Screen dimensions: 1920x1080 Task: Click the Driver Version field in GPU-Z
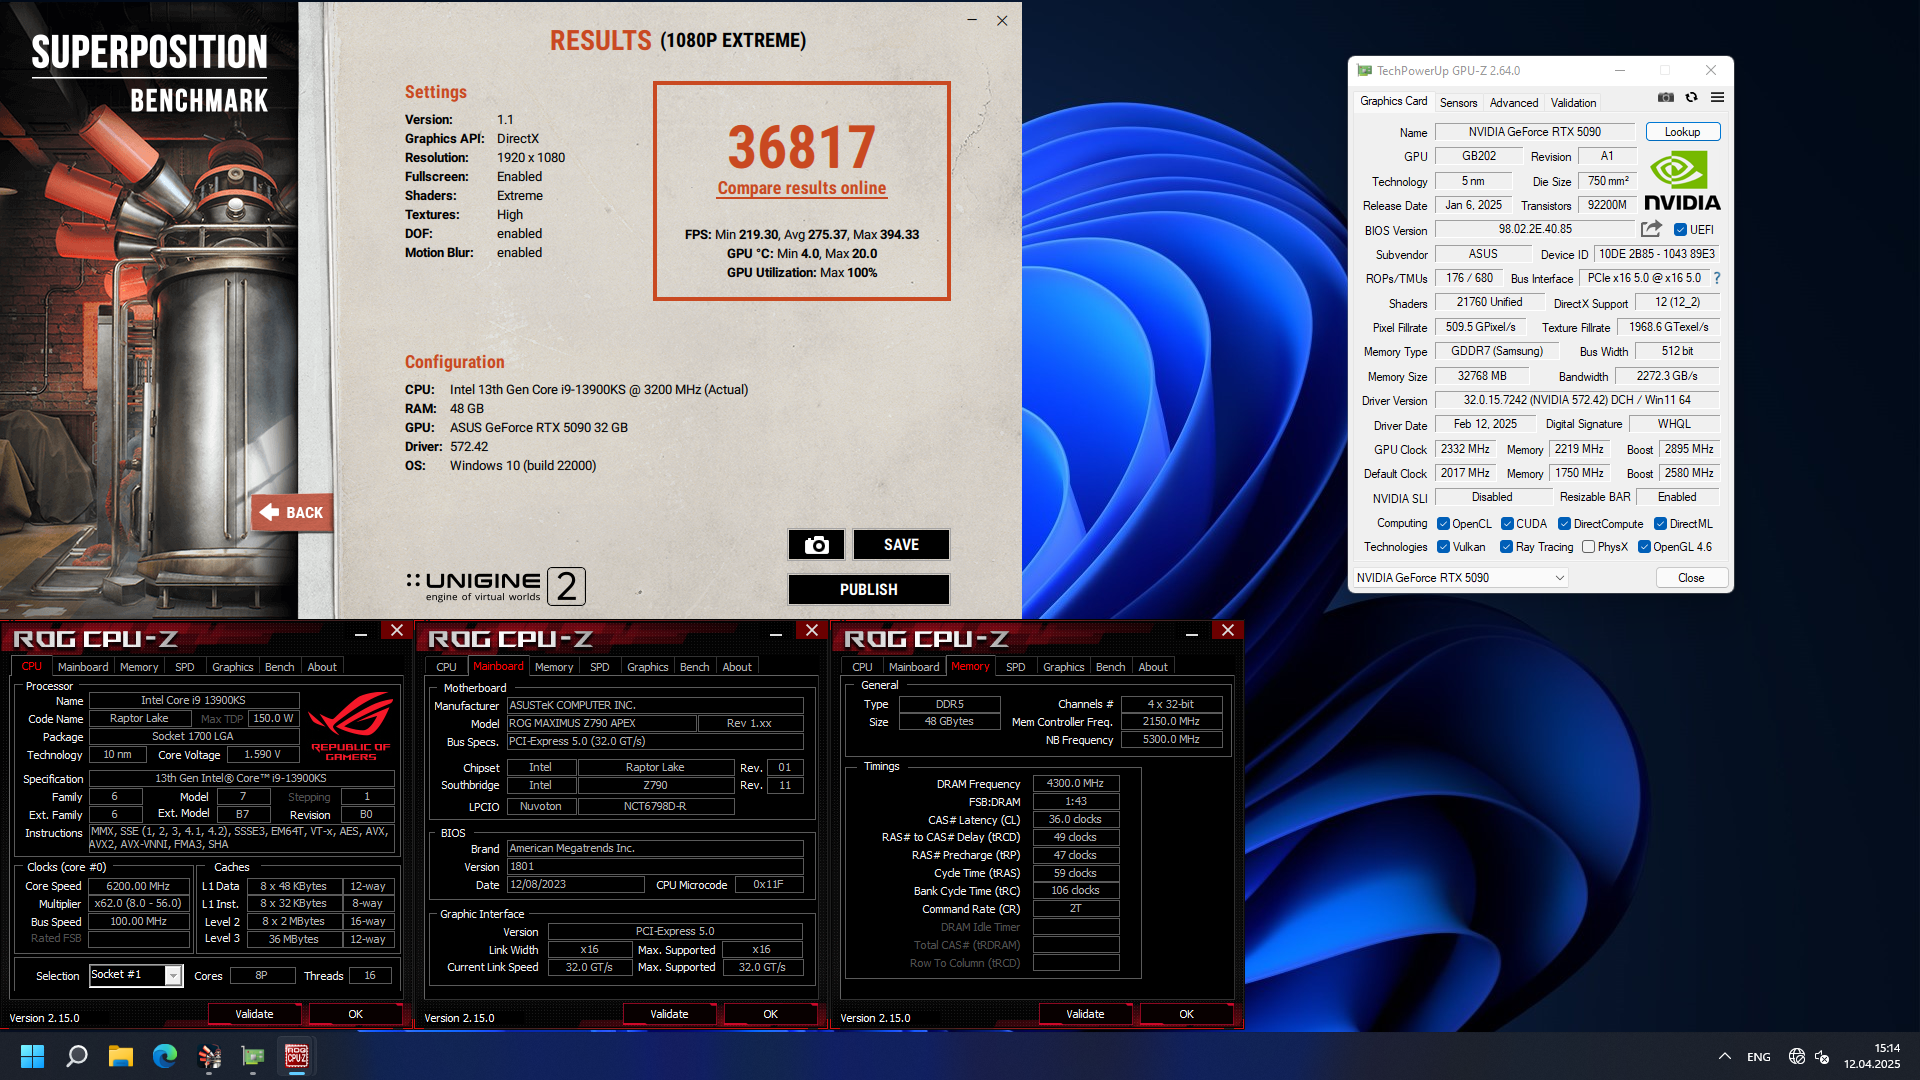(x=1577, y=400)
